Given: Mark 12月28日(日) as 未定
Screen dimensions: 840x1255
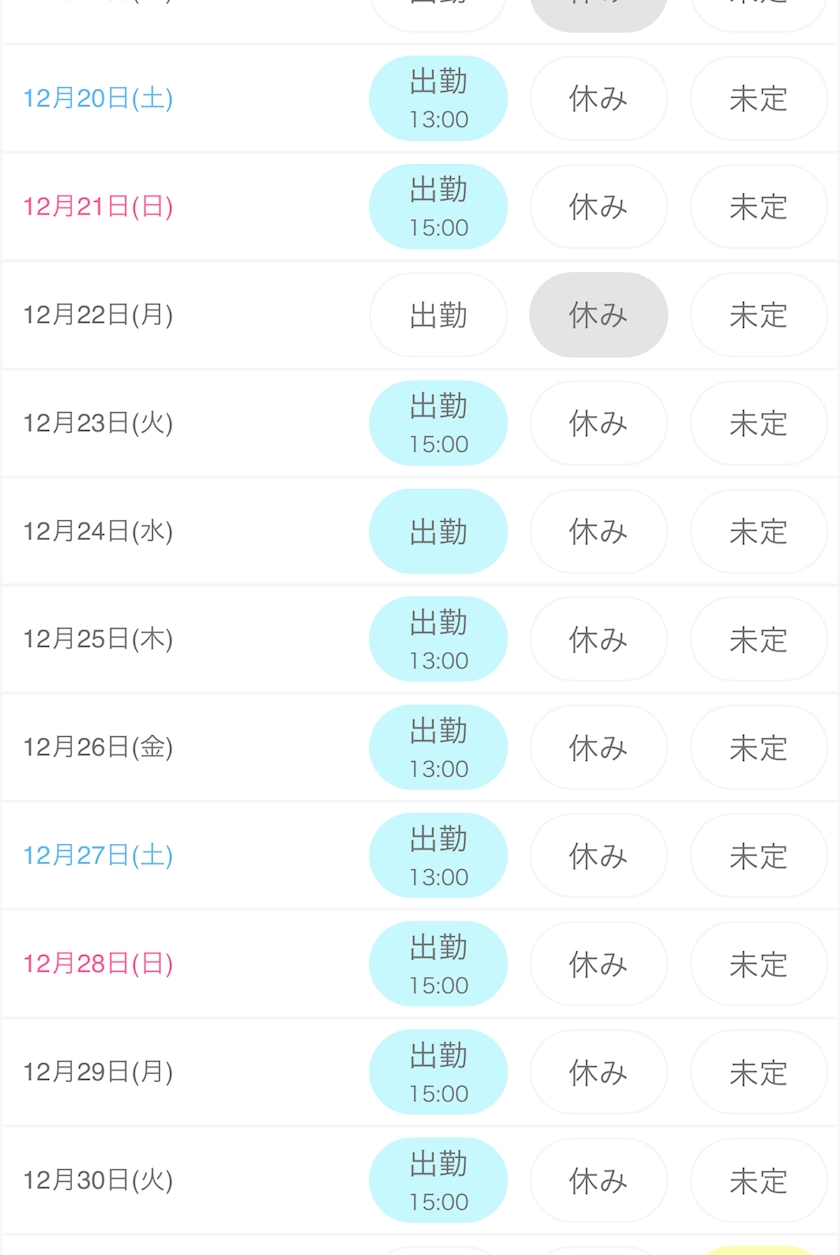Looking at the screenshot, I should tap(758, 964).
